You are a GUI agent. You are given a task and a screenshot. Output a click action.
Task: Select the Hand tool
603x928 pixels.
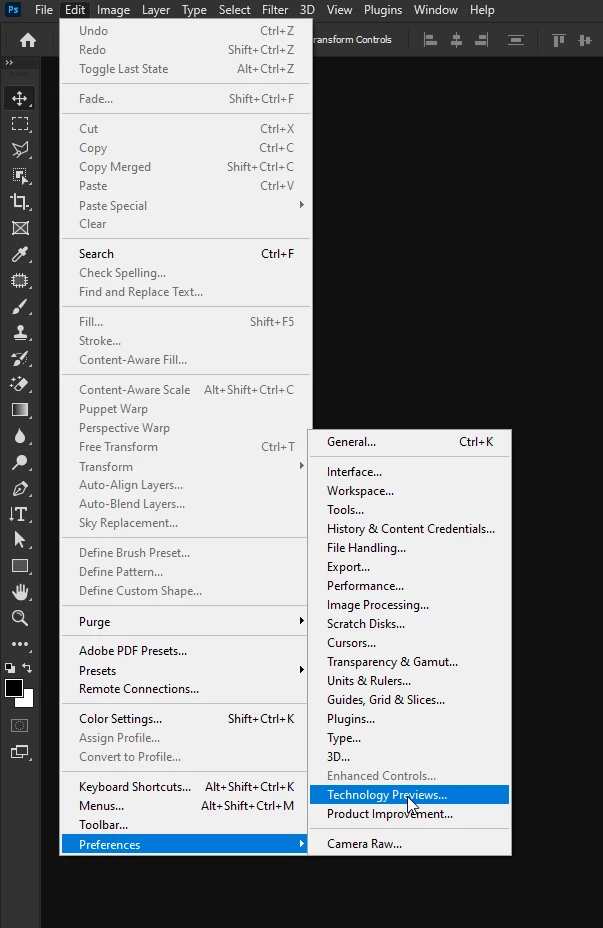coord(20,592)
